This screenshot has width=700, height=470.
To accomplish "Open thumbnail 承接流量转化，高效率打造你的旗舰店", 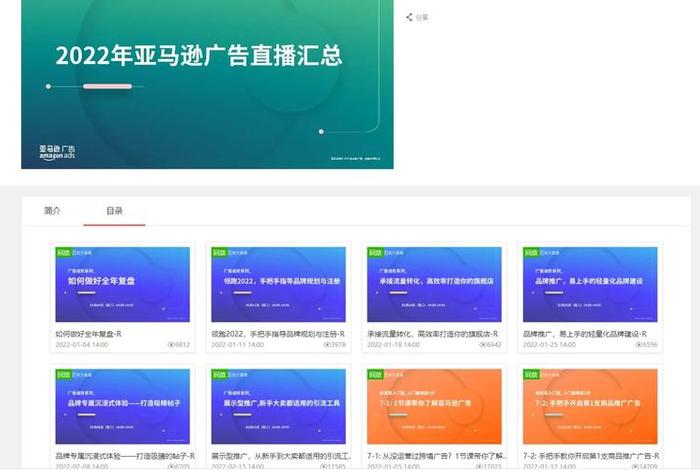I will [x=434, y=284].
